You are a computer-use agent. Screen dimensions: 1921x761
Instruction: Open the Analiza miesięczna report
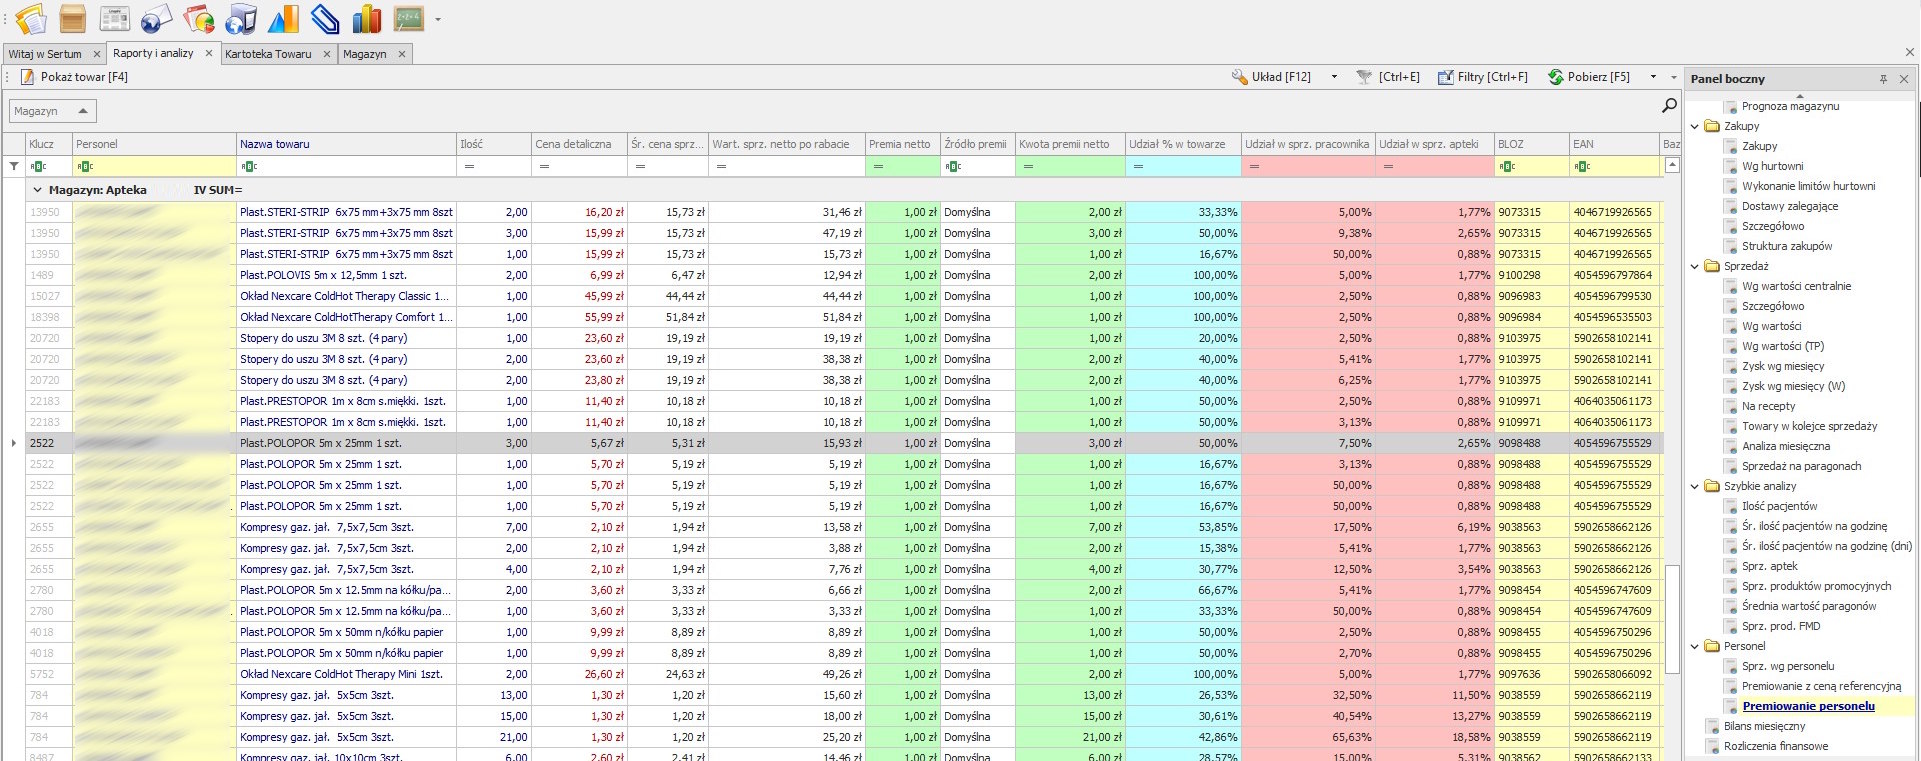(x=1785, y=446)
